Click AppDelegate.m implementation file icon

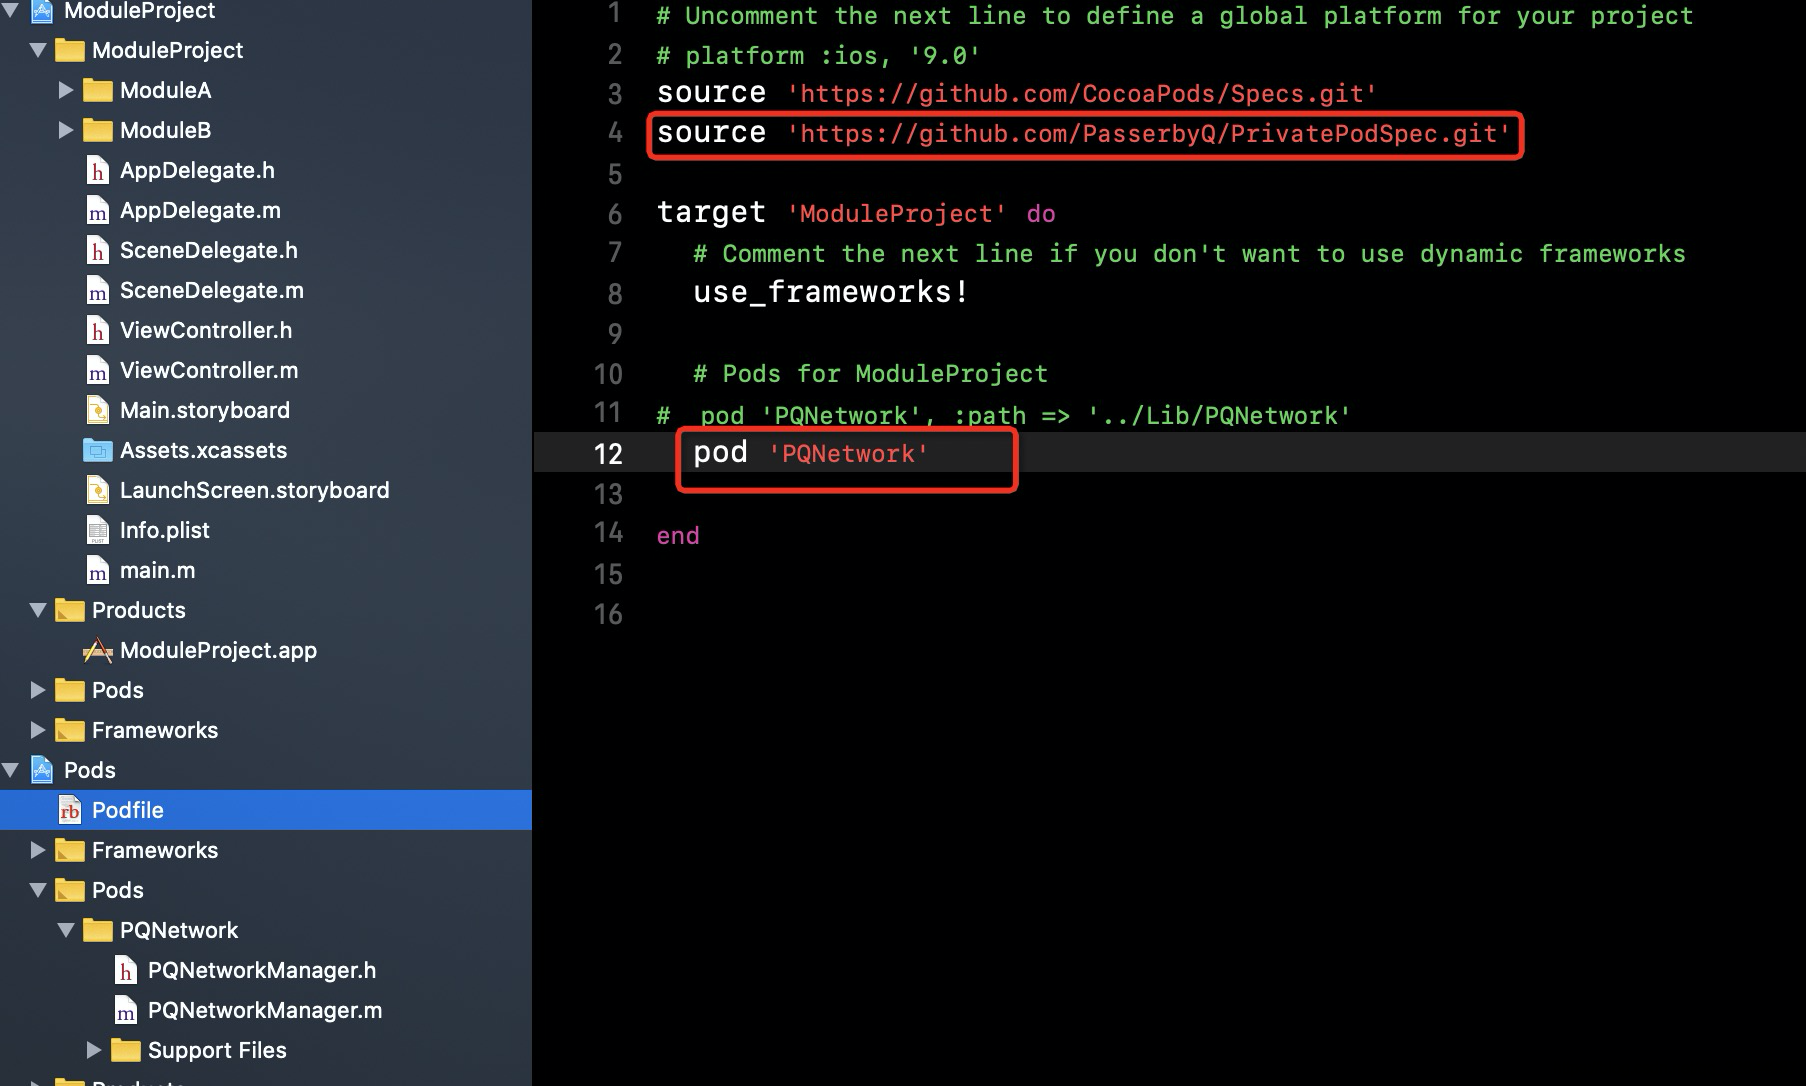(x=97, y=210)
